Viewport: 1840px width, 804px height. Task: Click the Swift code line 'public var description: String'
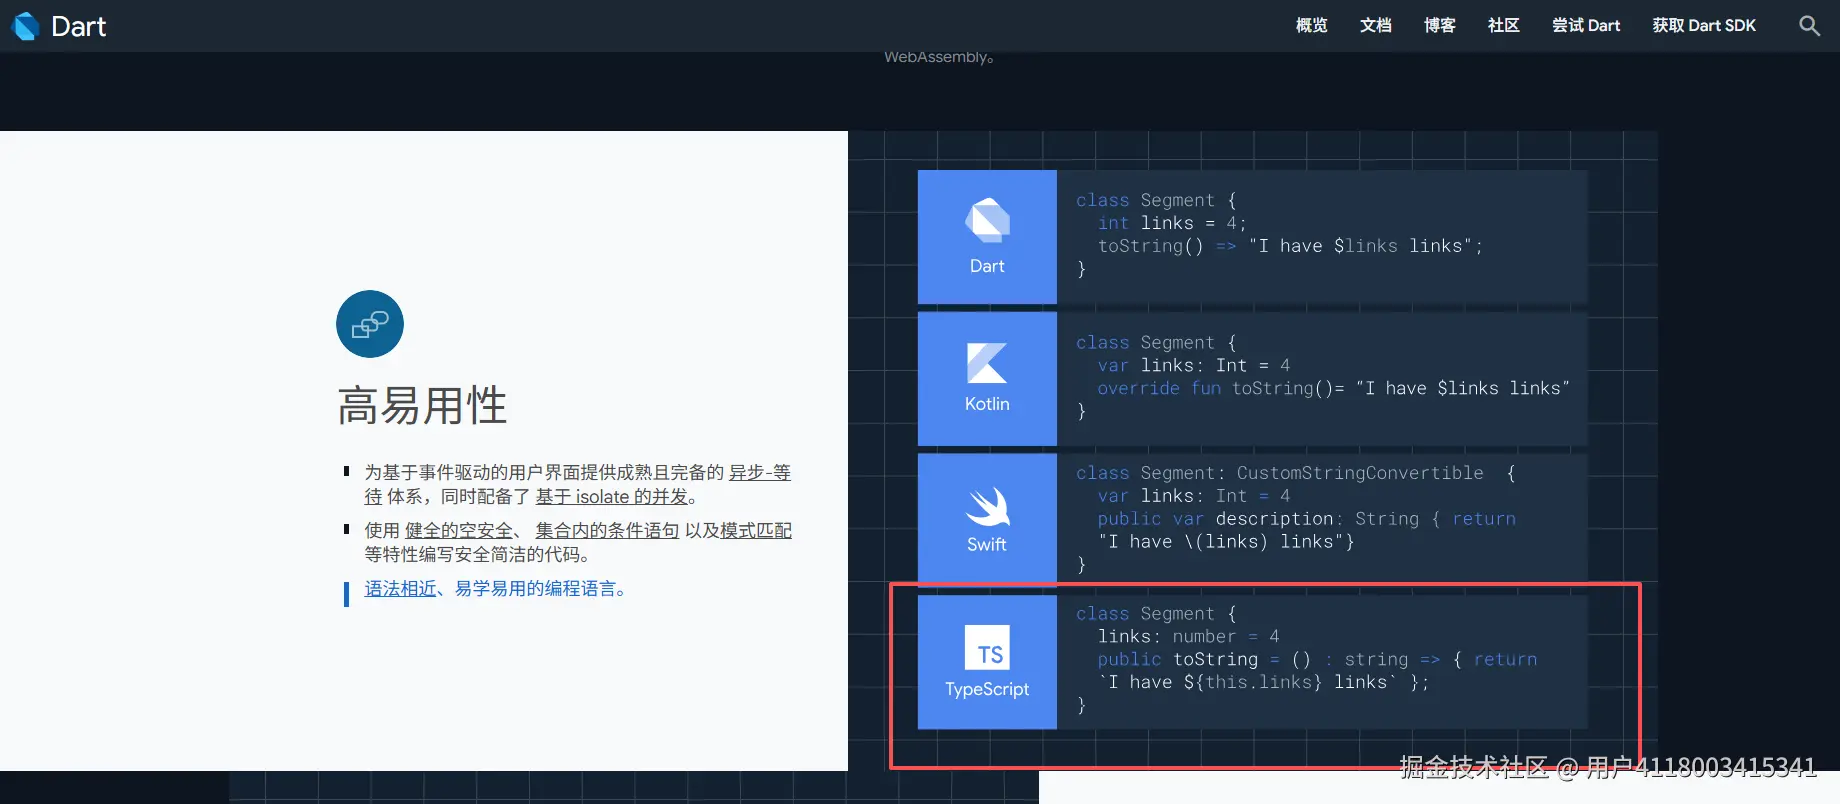[x=1307, y=519]
